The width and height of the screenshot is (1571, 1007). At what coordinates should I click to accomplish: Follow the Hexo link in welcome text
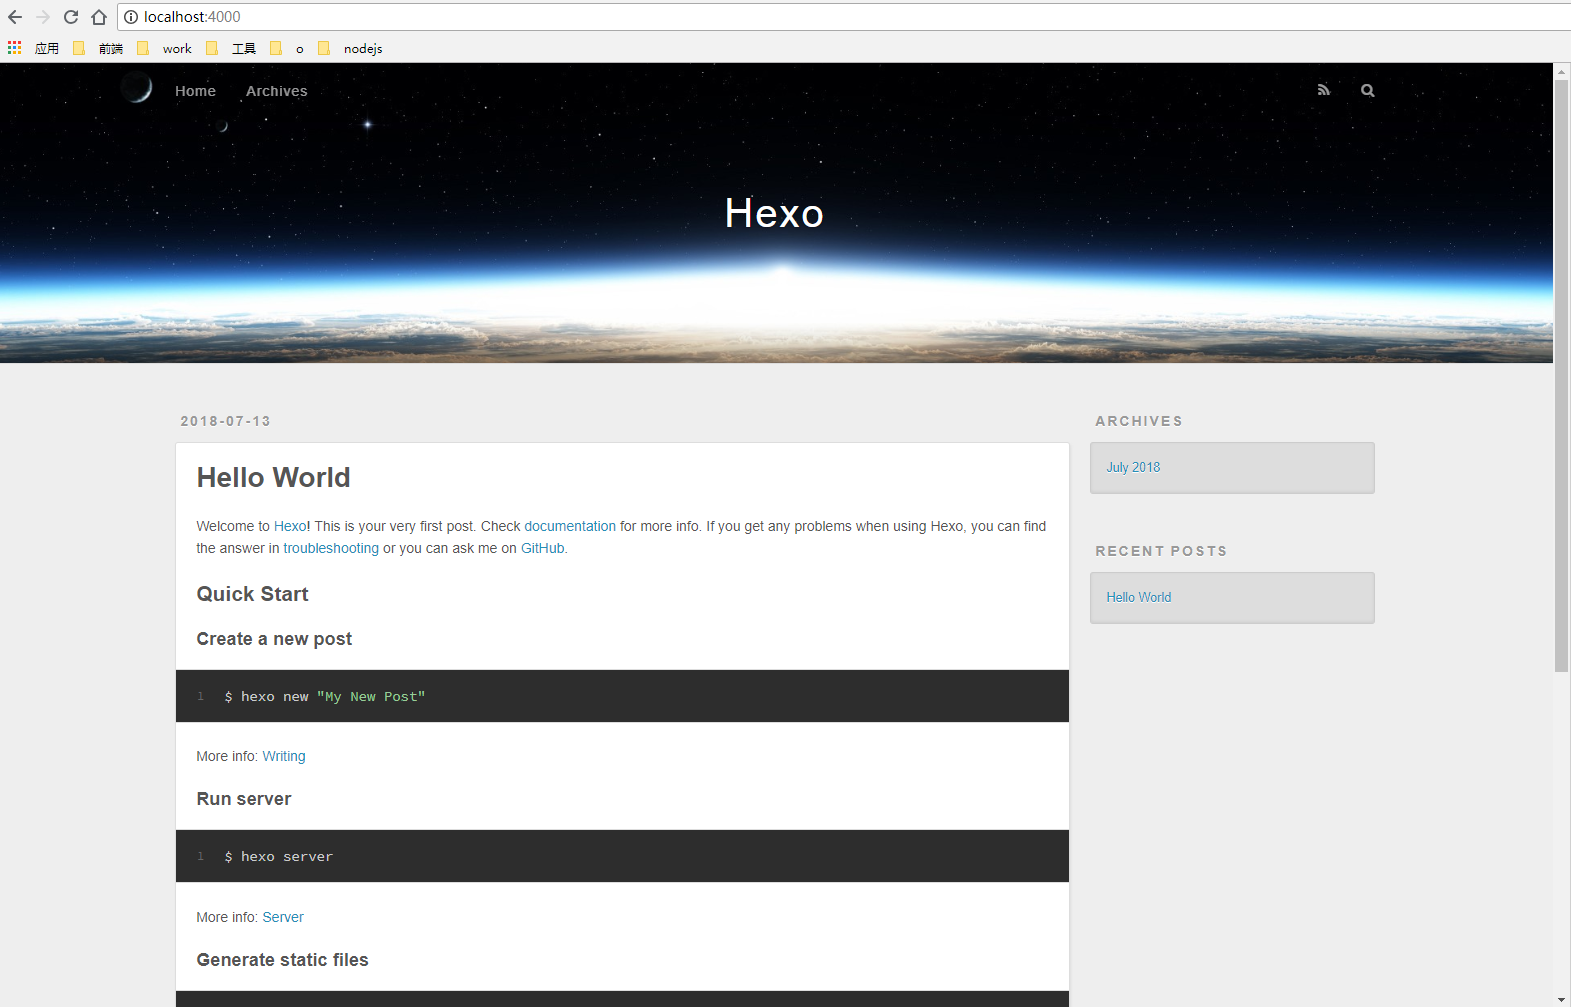[290, 526]
